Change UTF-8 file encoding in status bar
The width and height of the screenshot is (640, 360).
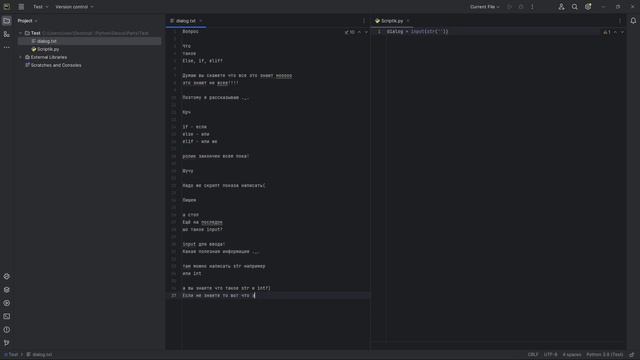point(550,355)
